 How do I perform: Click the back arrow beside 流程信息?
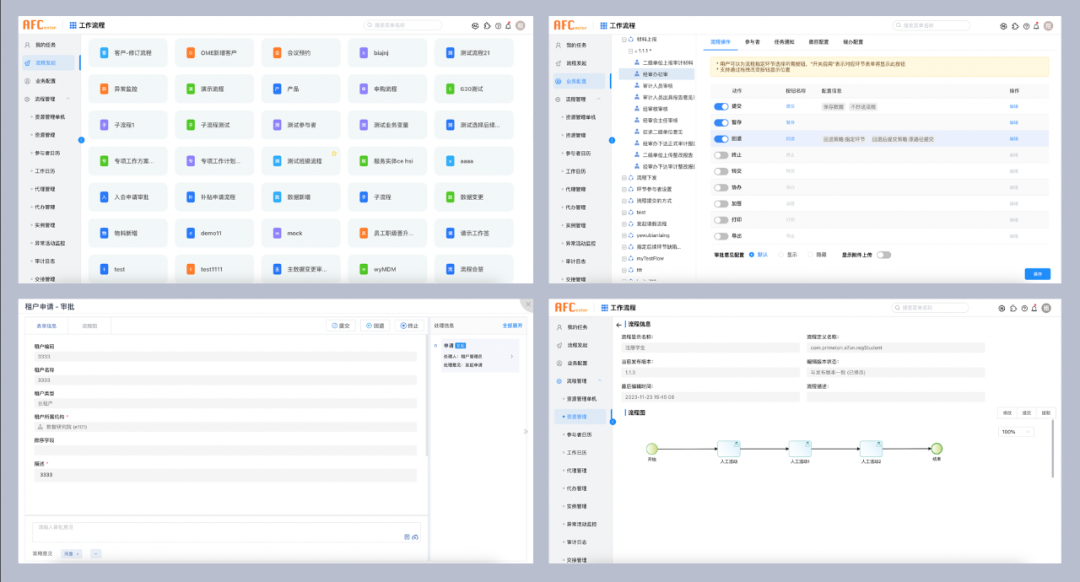tap(619, 324)
